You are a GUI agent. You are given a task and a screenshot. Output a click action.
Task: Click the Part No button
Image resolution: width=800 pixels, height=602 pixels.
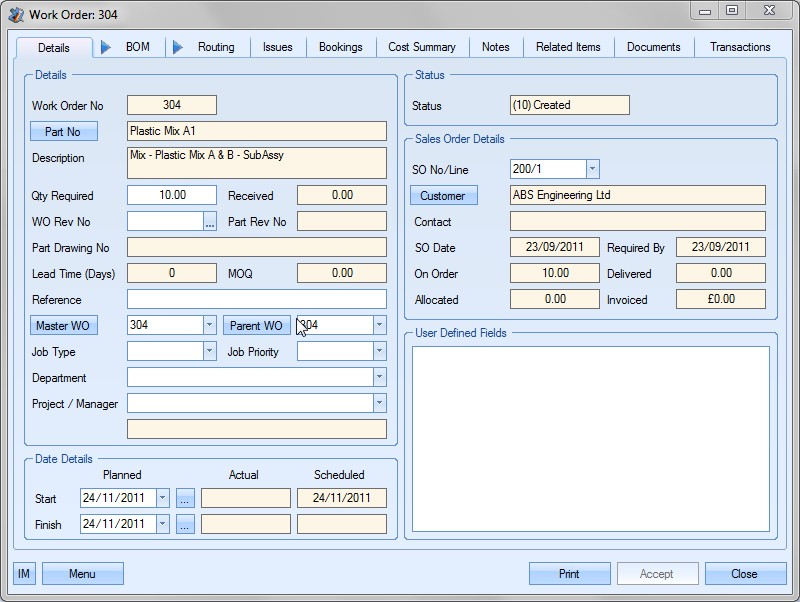click(63, 132)
